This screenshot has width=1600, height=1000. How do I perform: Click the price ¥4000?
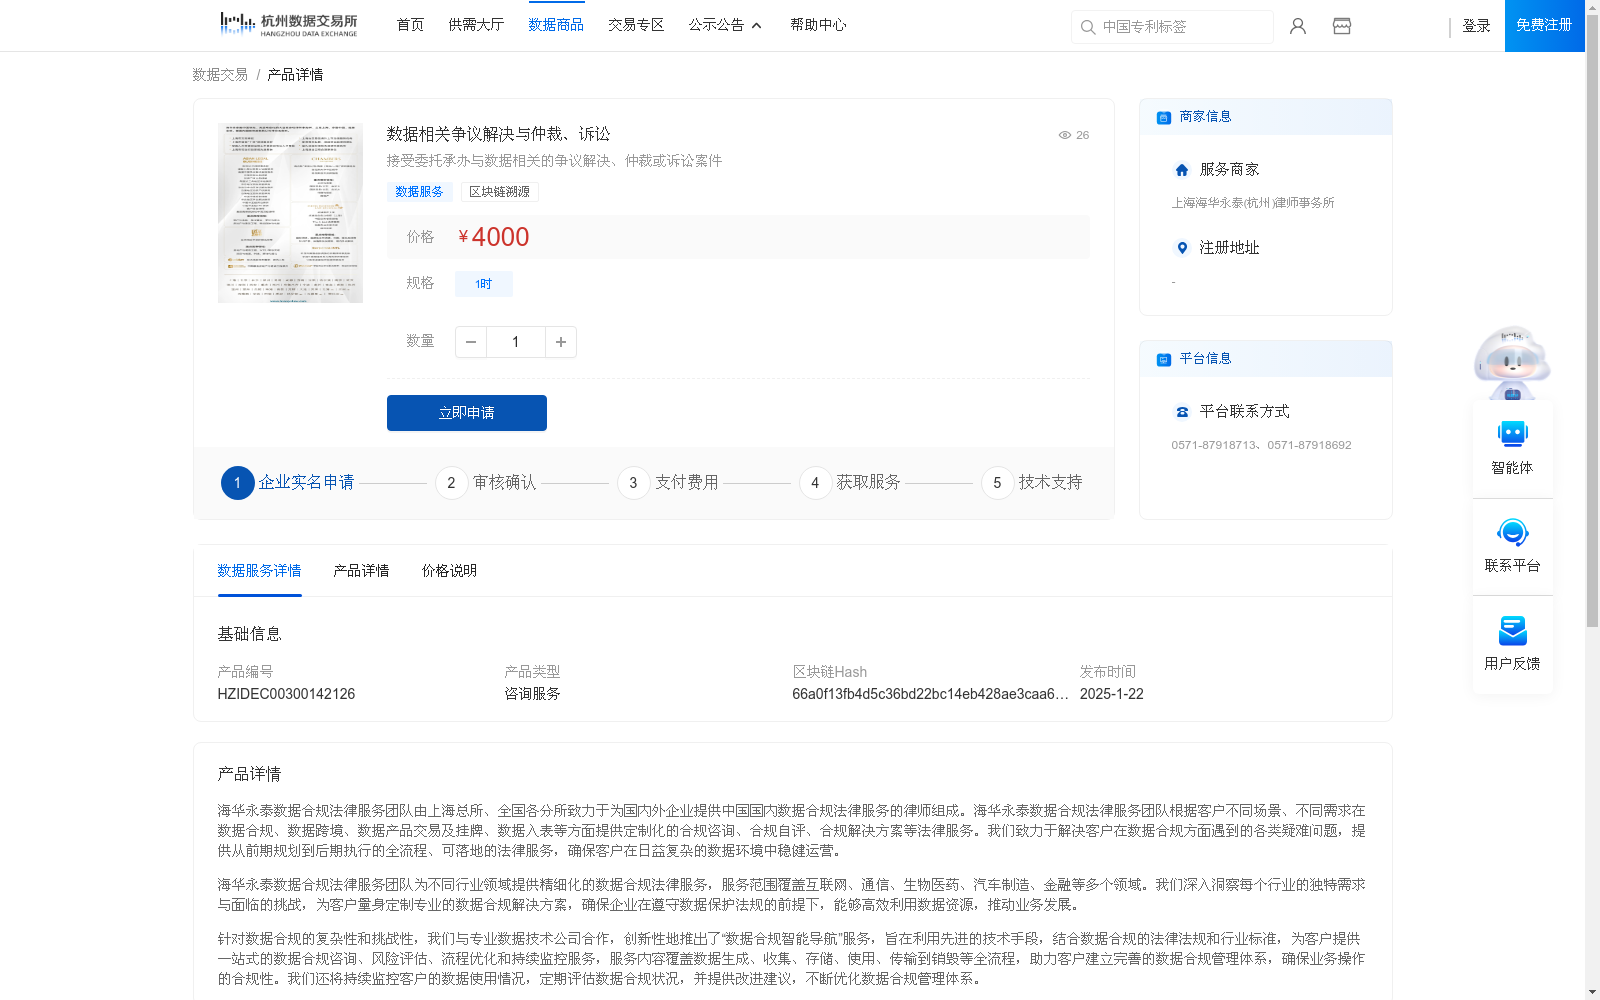coord(494,237)
